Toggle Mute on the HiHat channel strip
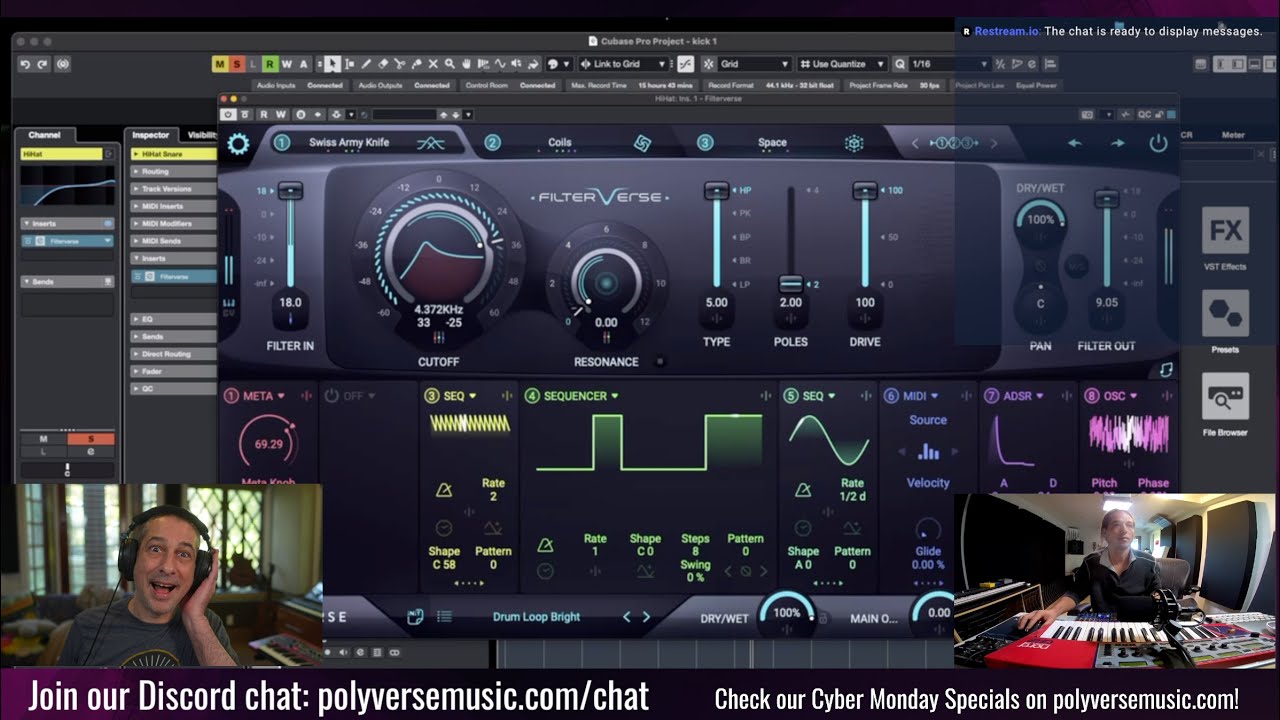1280x720 pixels. (43, 439)
